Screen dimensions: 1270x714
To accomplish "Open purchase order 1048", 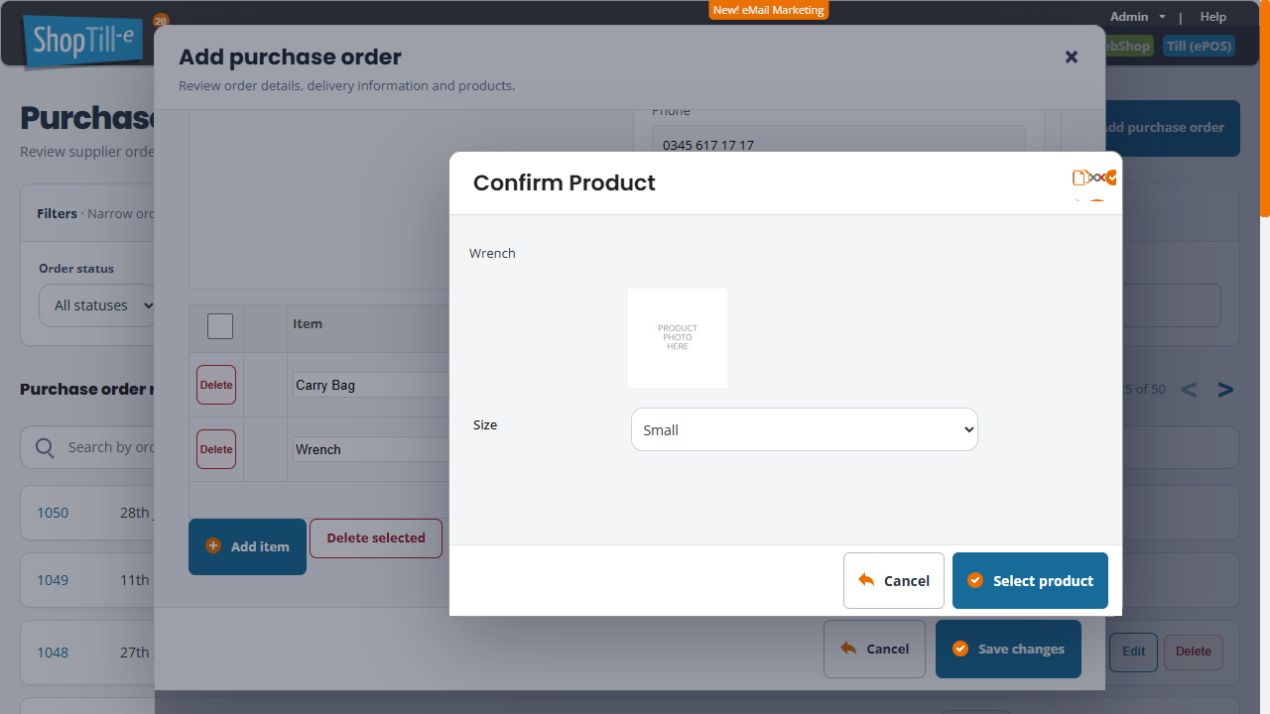I will coord(53,653).
